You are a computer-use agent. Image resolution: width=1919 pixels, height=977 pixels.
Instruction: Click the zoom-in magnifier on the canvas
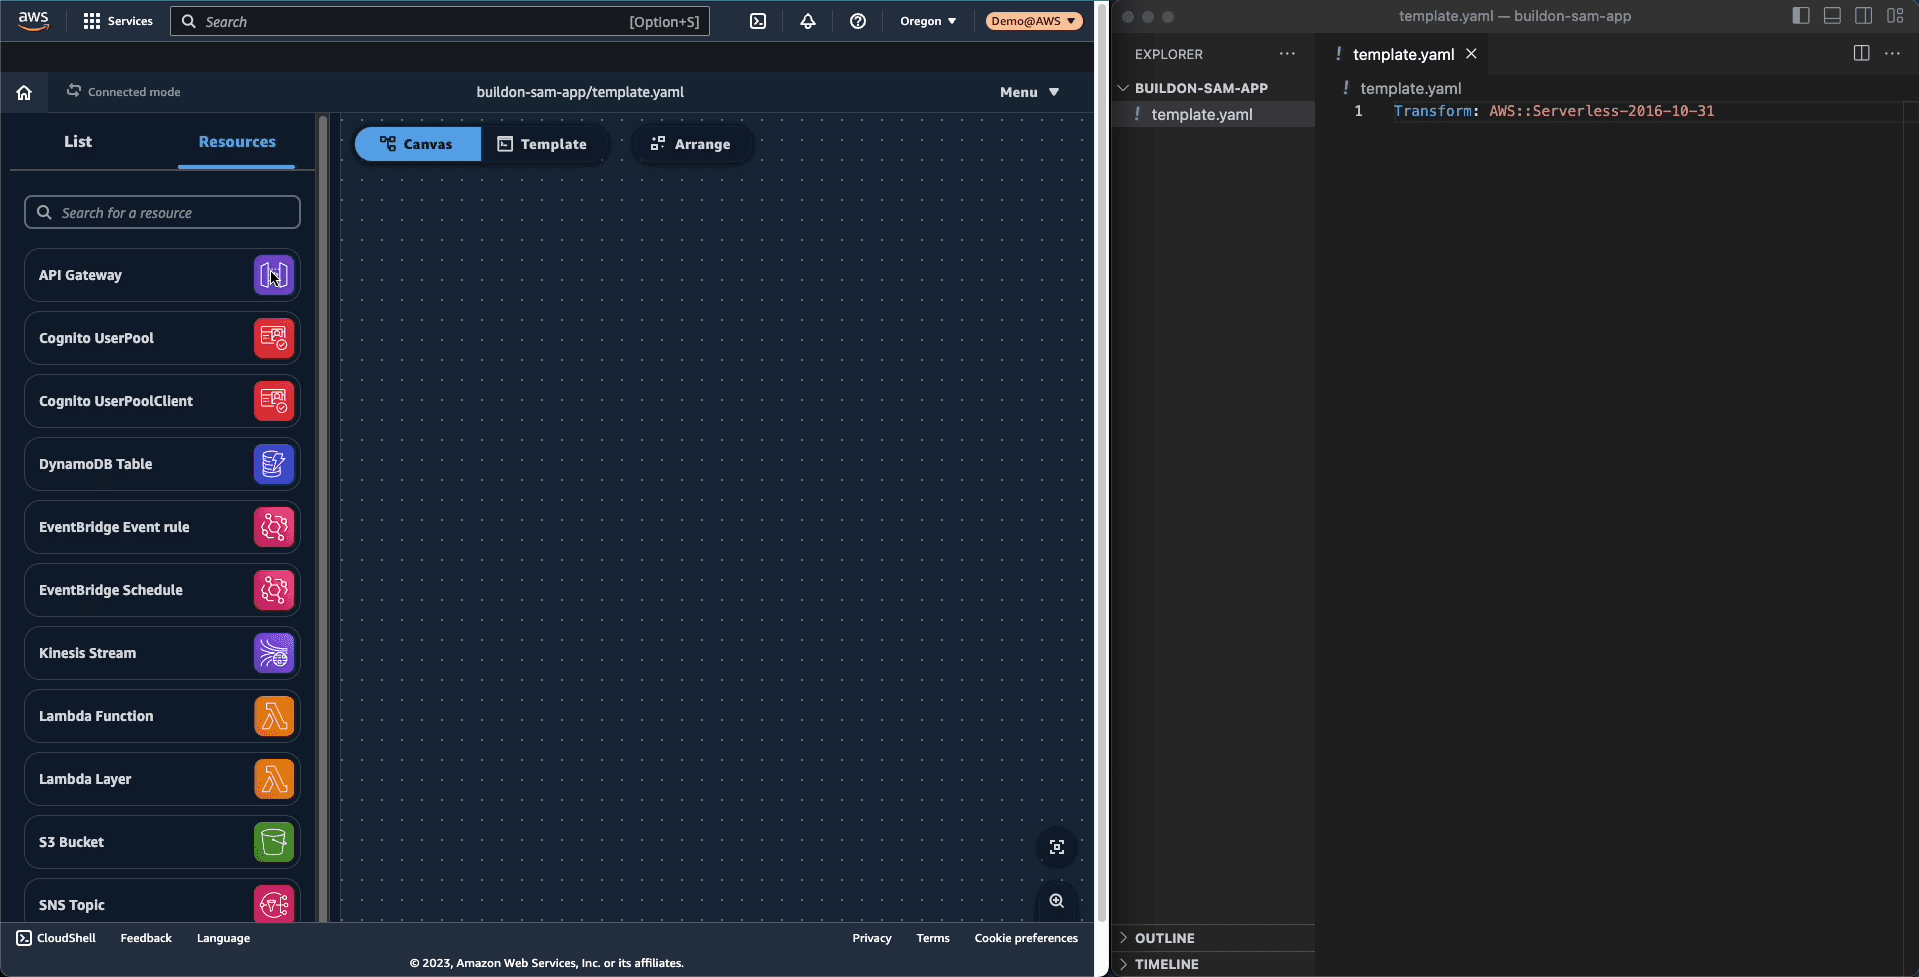click(1057, 901)
